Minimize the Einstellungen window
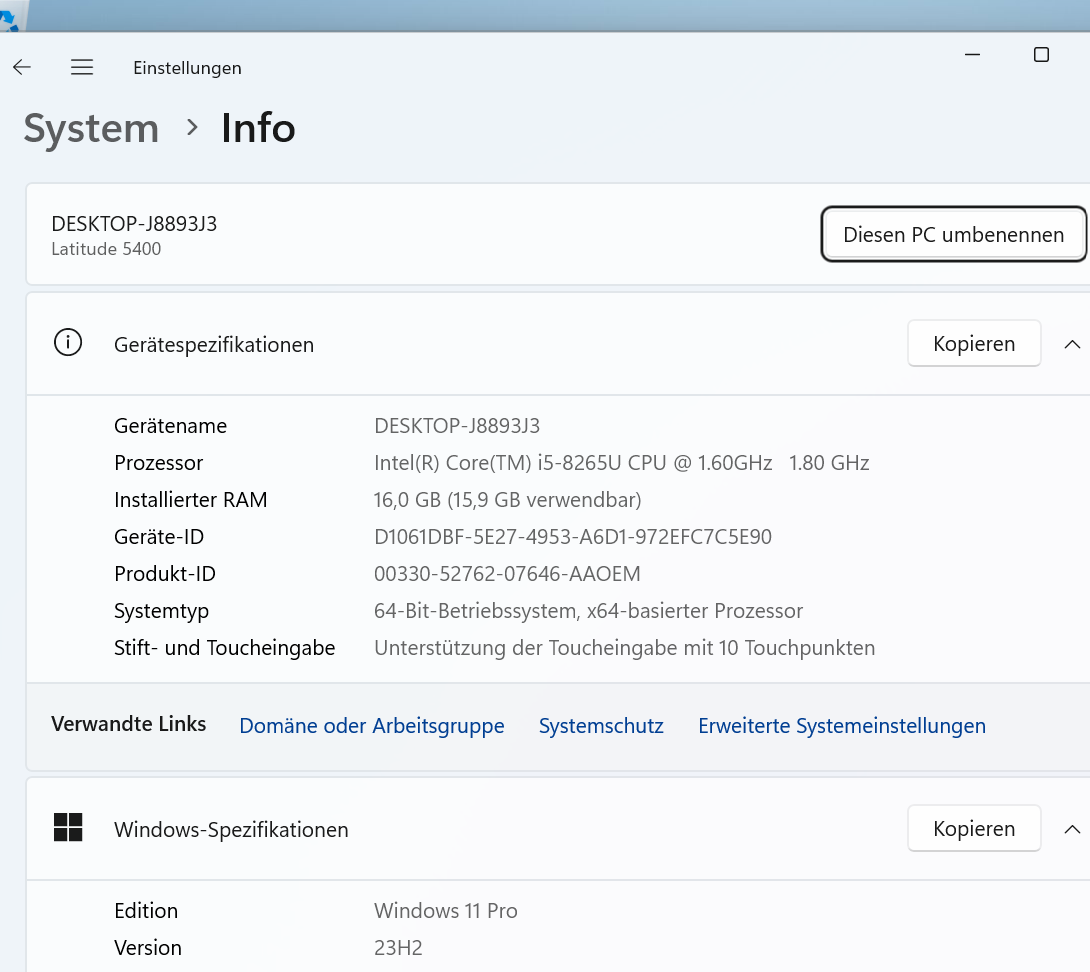 (x=973, y=54)
